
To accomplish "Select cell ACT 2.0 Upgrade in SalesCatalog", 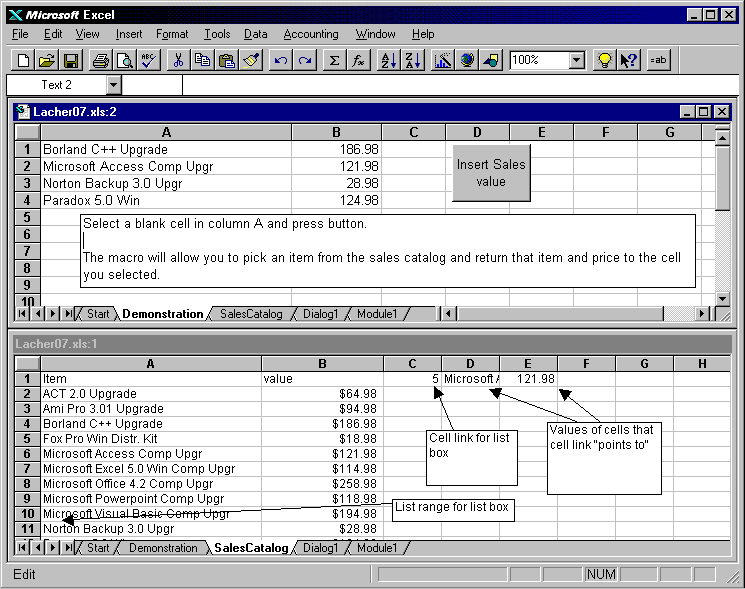I will tap(151, 394).
